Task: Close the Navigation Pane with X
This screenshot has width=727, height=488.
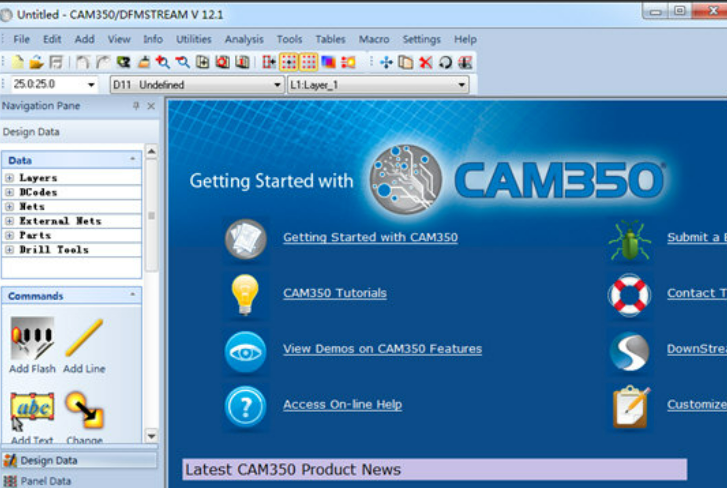Action: [151, 106]
